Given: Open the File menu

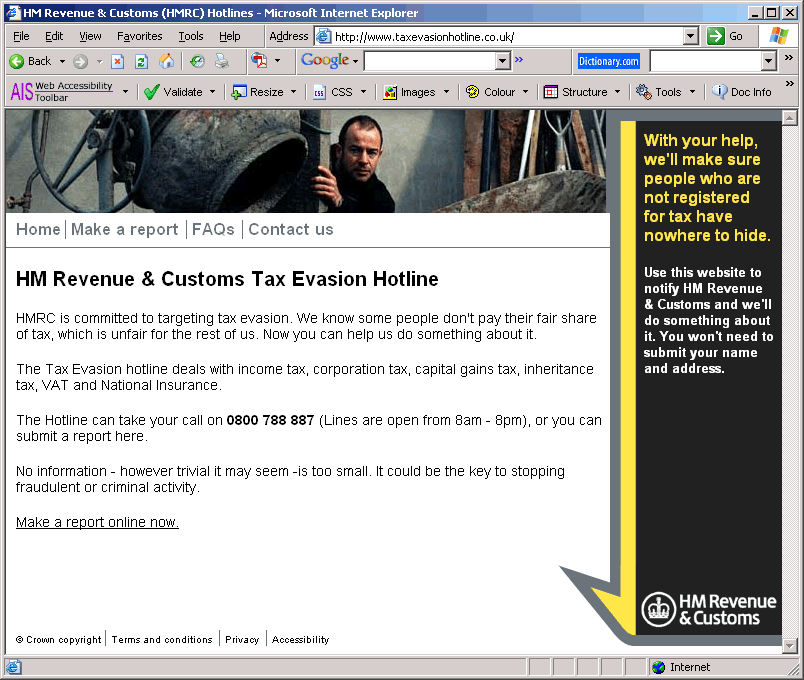Looking at the screenshot, I should click(21, 36).
